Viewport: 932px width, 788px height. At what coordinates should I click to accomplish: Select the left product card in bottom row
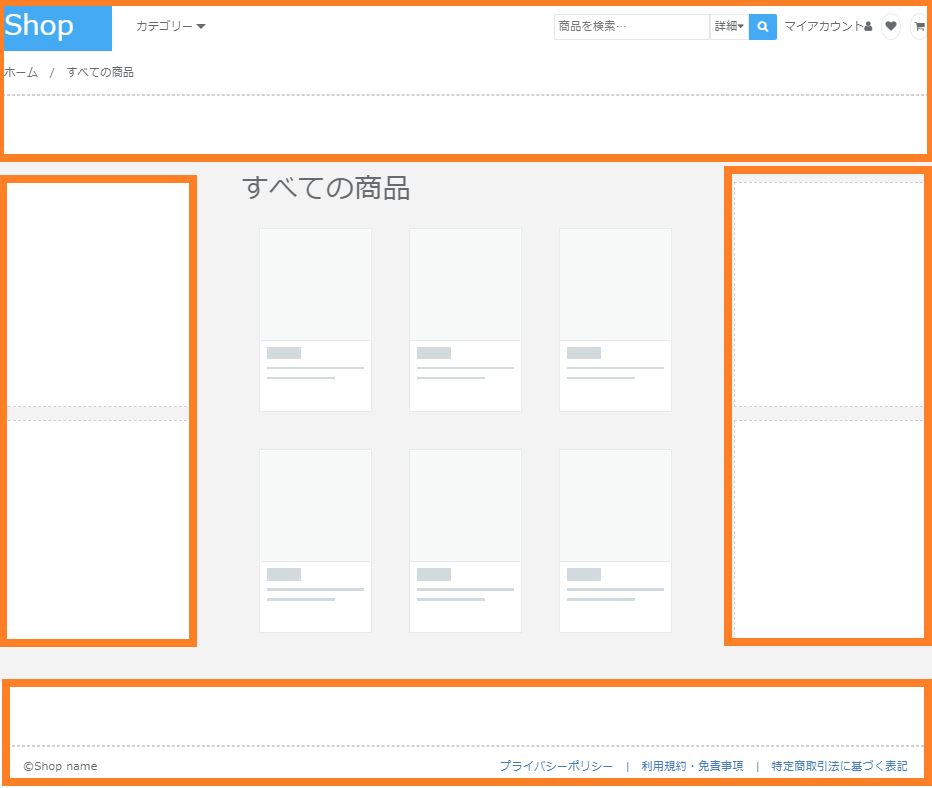point(315,540)
